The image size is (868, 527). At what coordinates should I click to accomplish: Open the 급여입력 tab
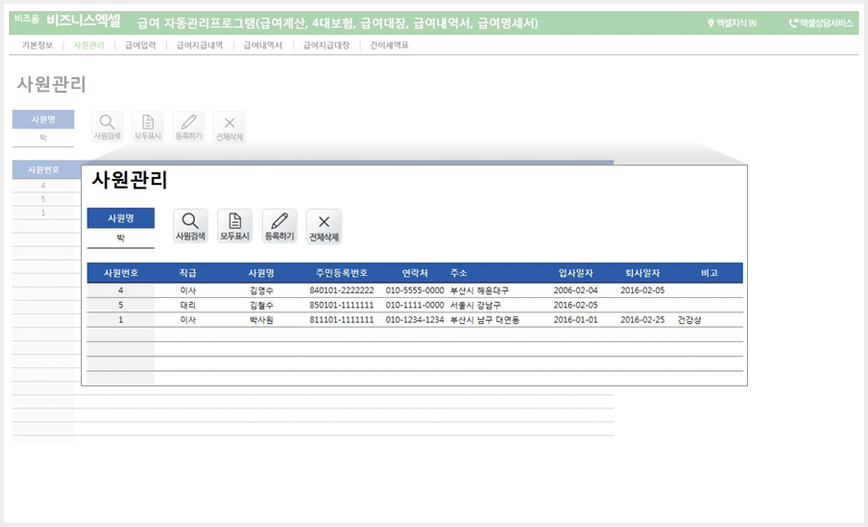click(x=140, y=45)
